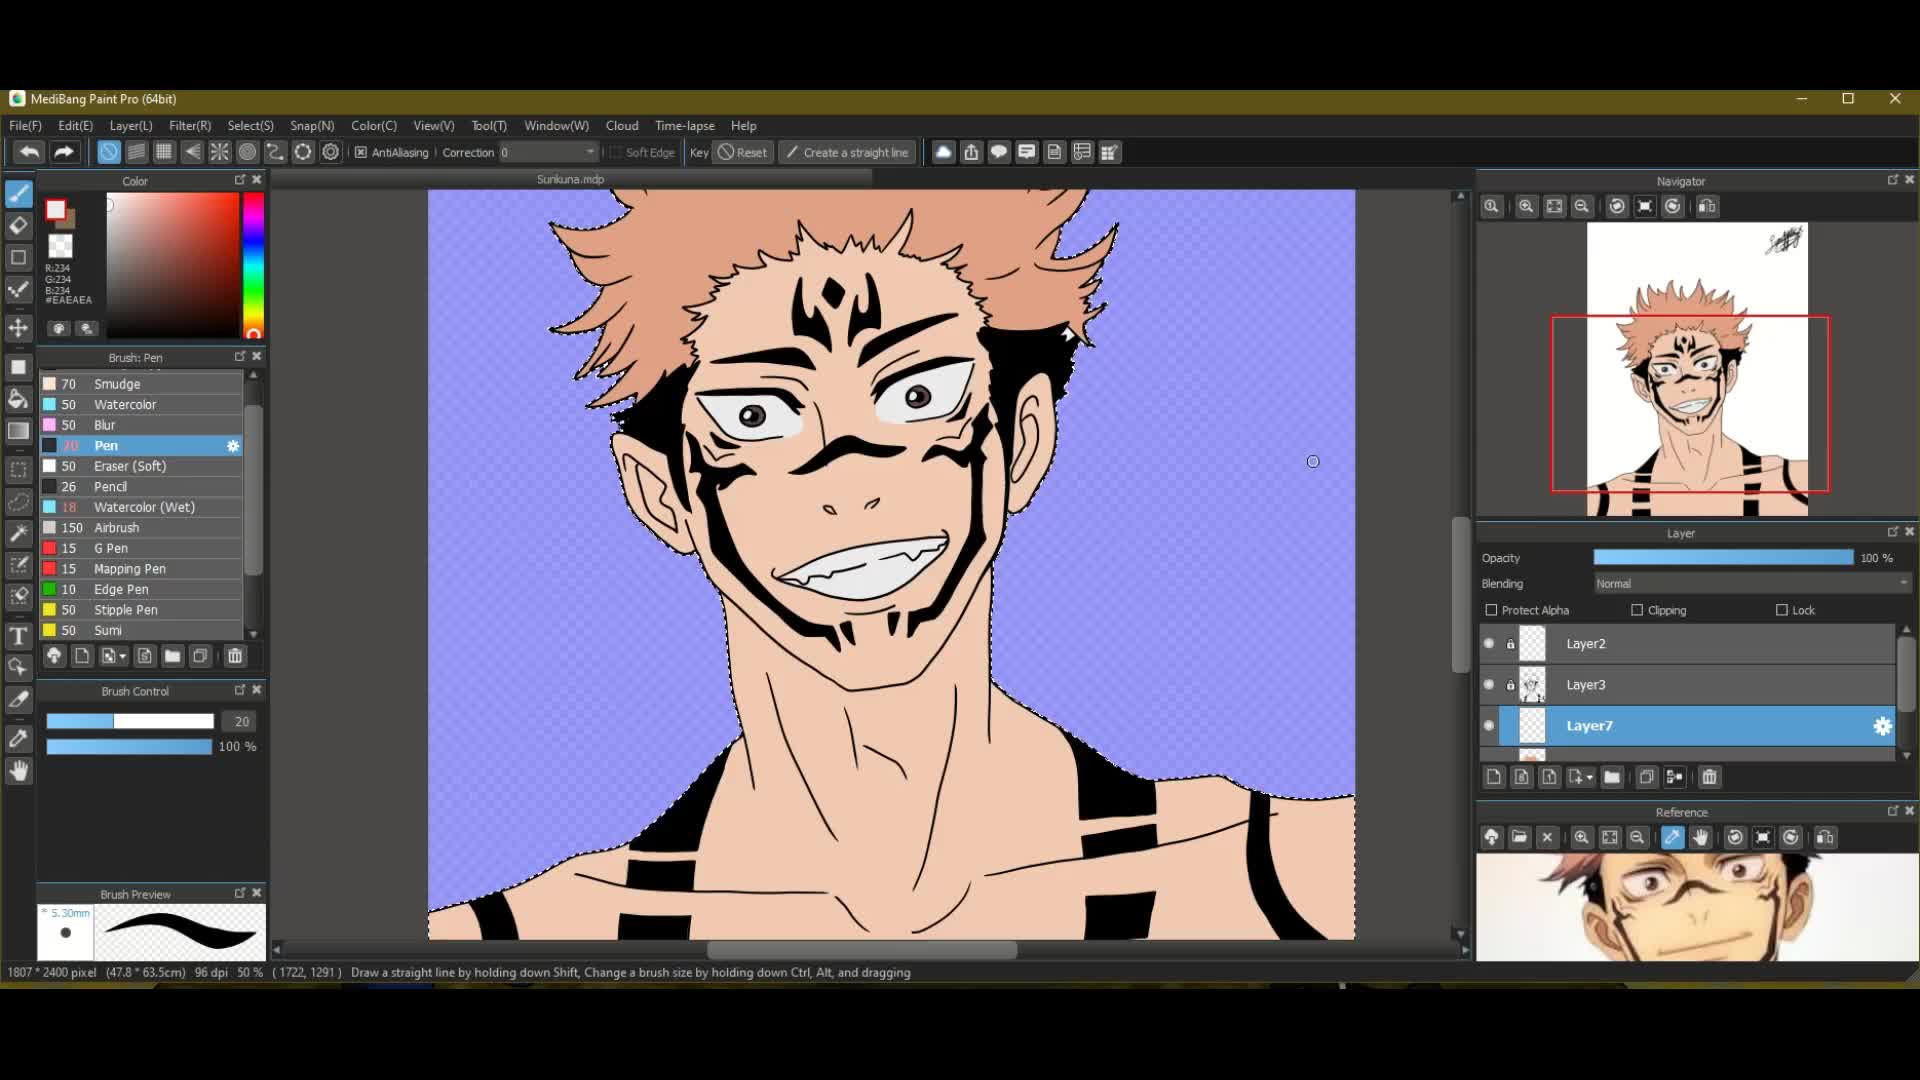
Task: Choose the Airbrush brush
Action: tap(141, 528)
